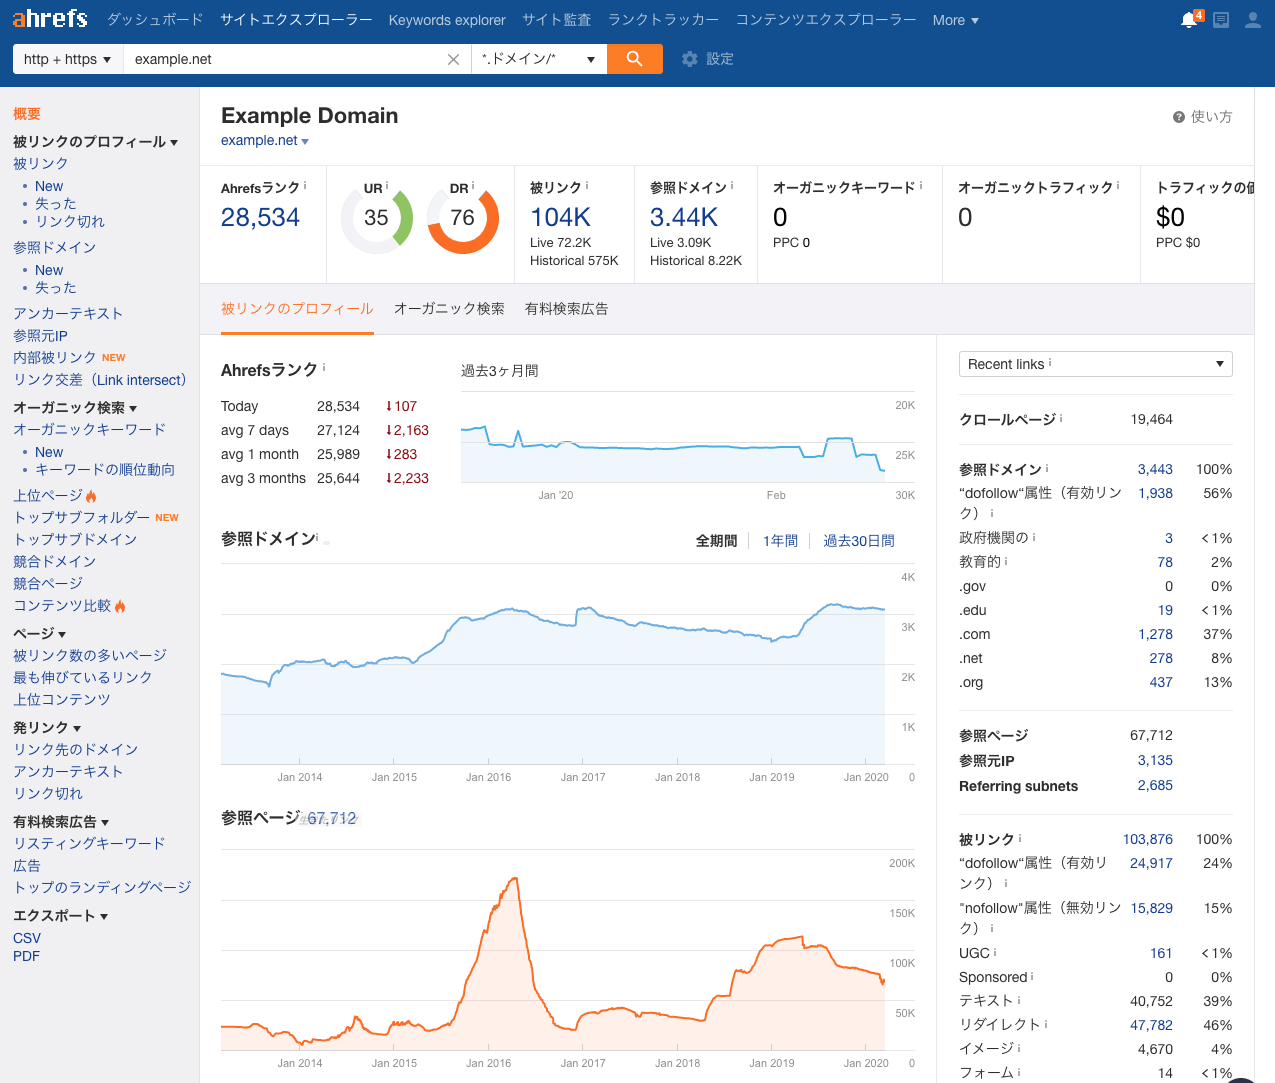The height and width of the screenshot is (1083, 1275).
Task: Click the Ahrefs logo
Action: pos(50,19)
